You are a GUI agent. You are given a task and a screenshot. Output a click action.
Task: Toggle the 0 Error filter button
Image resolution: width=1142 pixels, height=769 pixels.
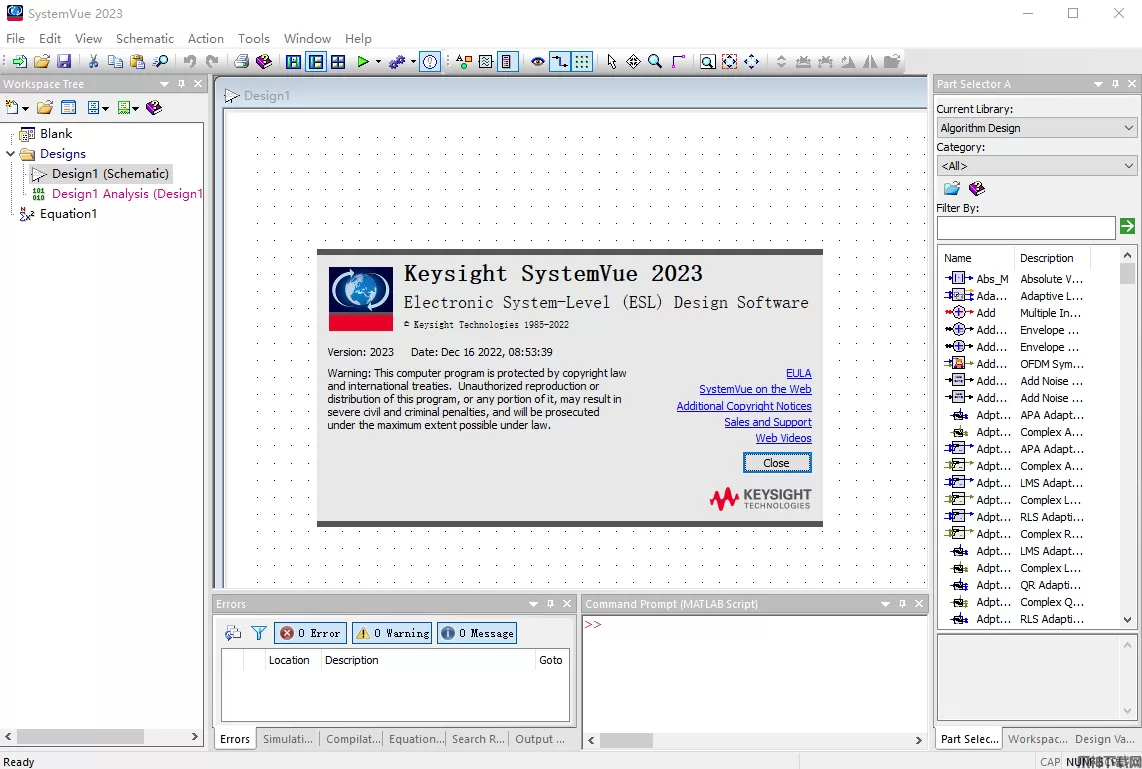pos(311,633)
